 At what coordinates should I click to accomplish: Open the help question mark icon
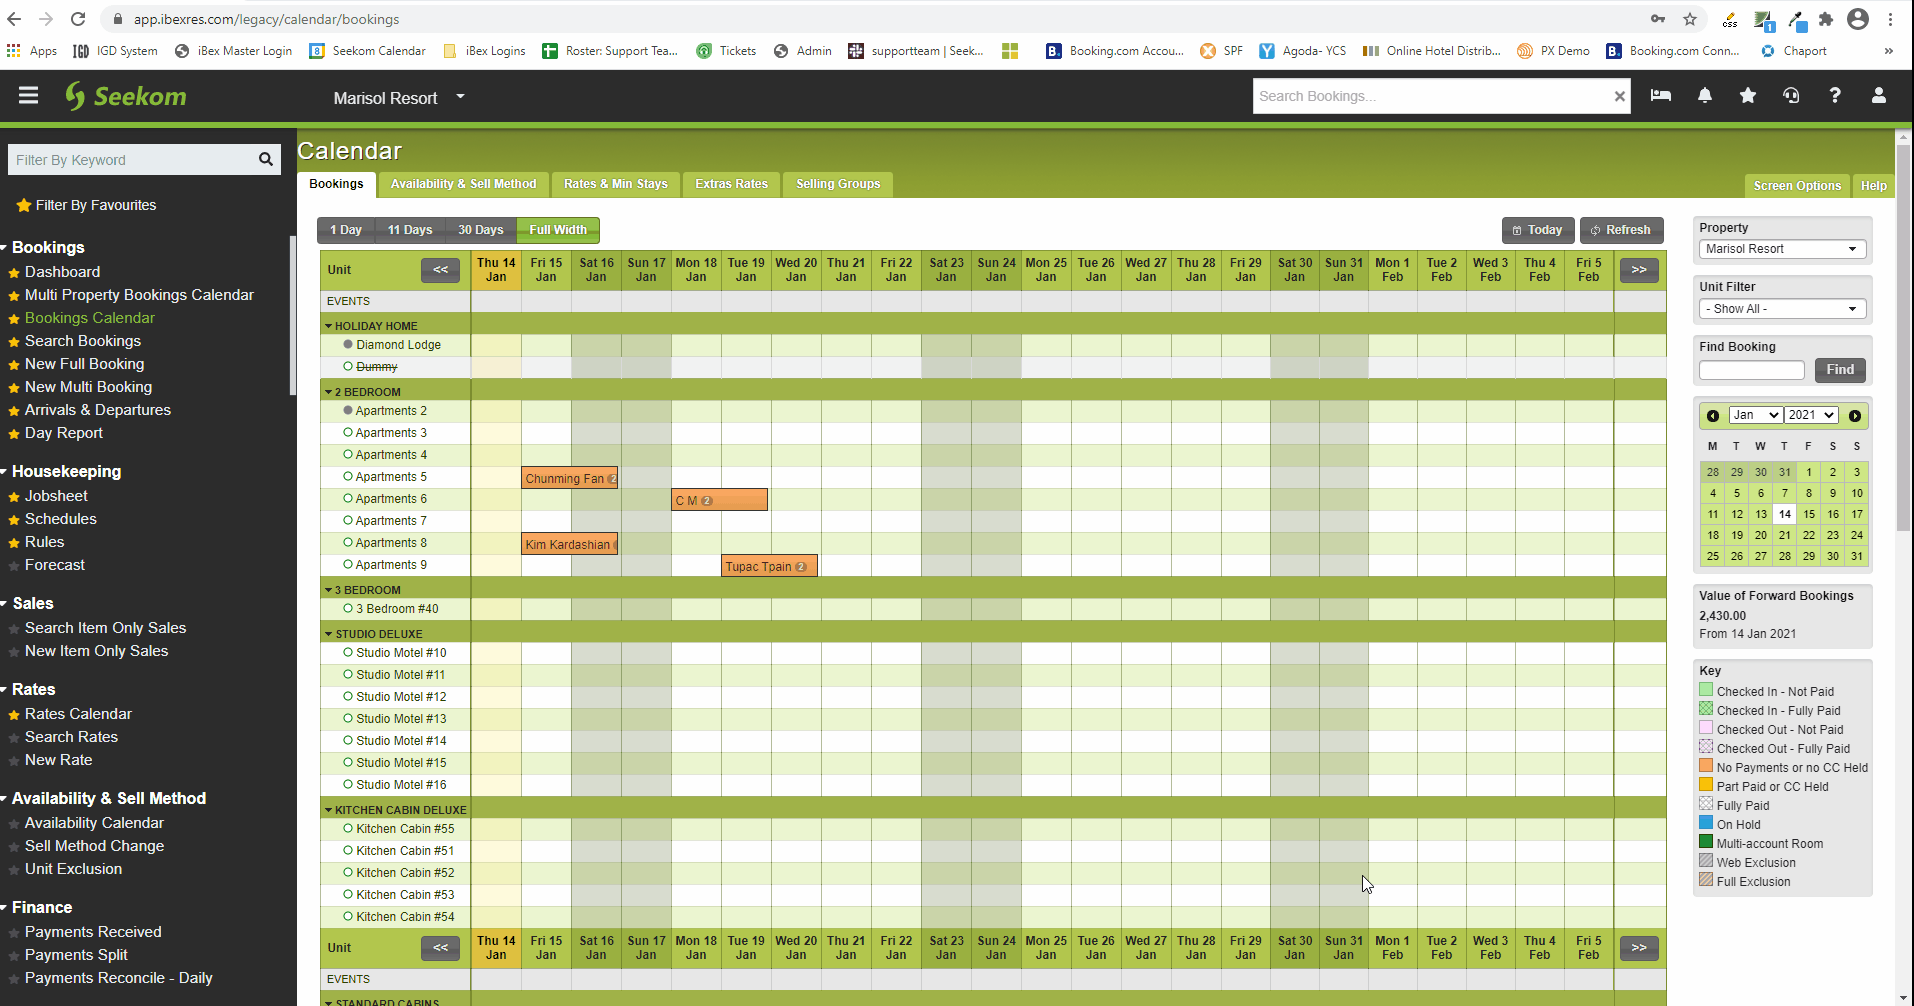(1835, 95)
